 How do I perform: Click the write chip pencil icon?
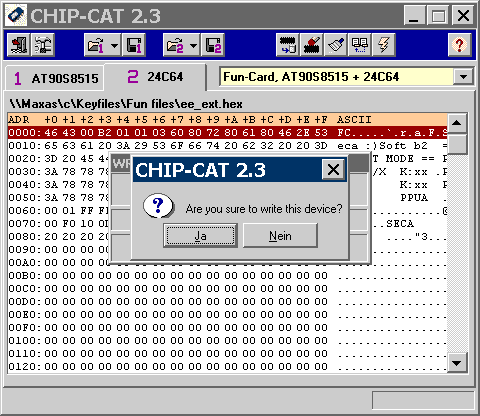pyautogui.click(x=312, y=45)
